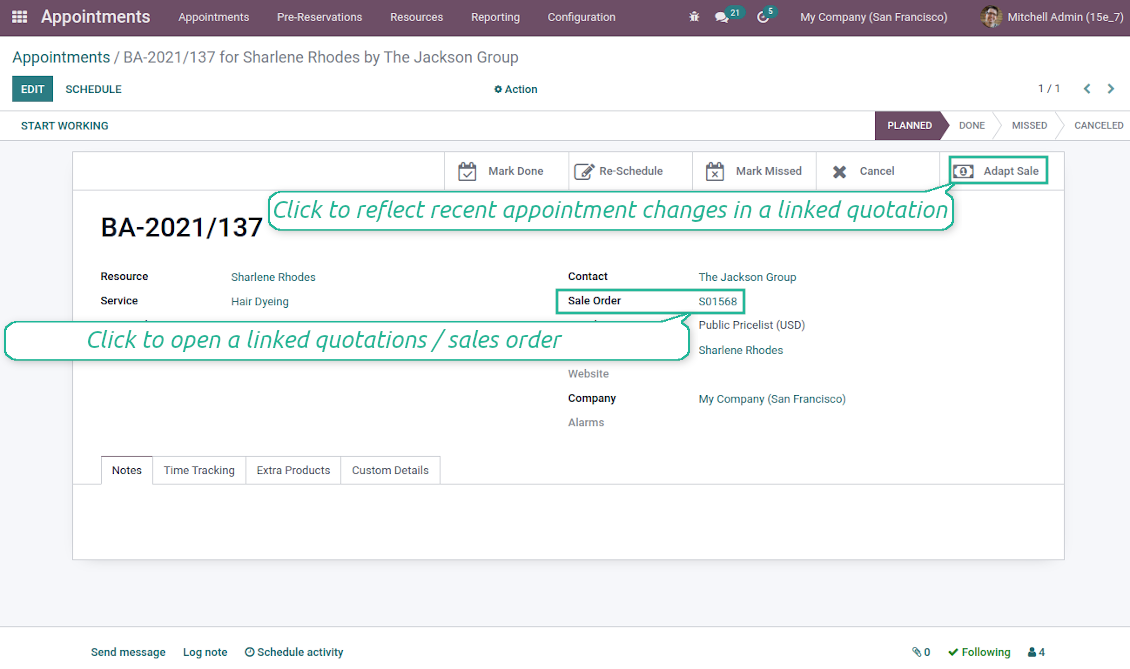
Task: Open Sharlene Rhodes link below pricelist
Action: pyautogui.click(x=740, y=350)
